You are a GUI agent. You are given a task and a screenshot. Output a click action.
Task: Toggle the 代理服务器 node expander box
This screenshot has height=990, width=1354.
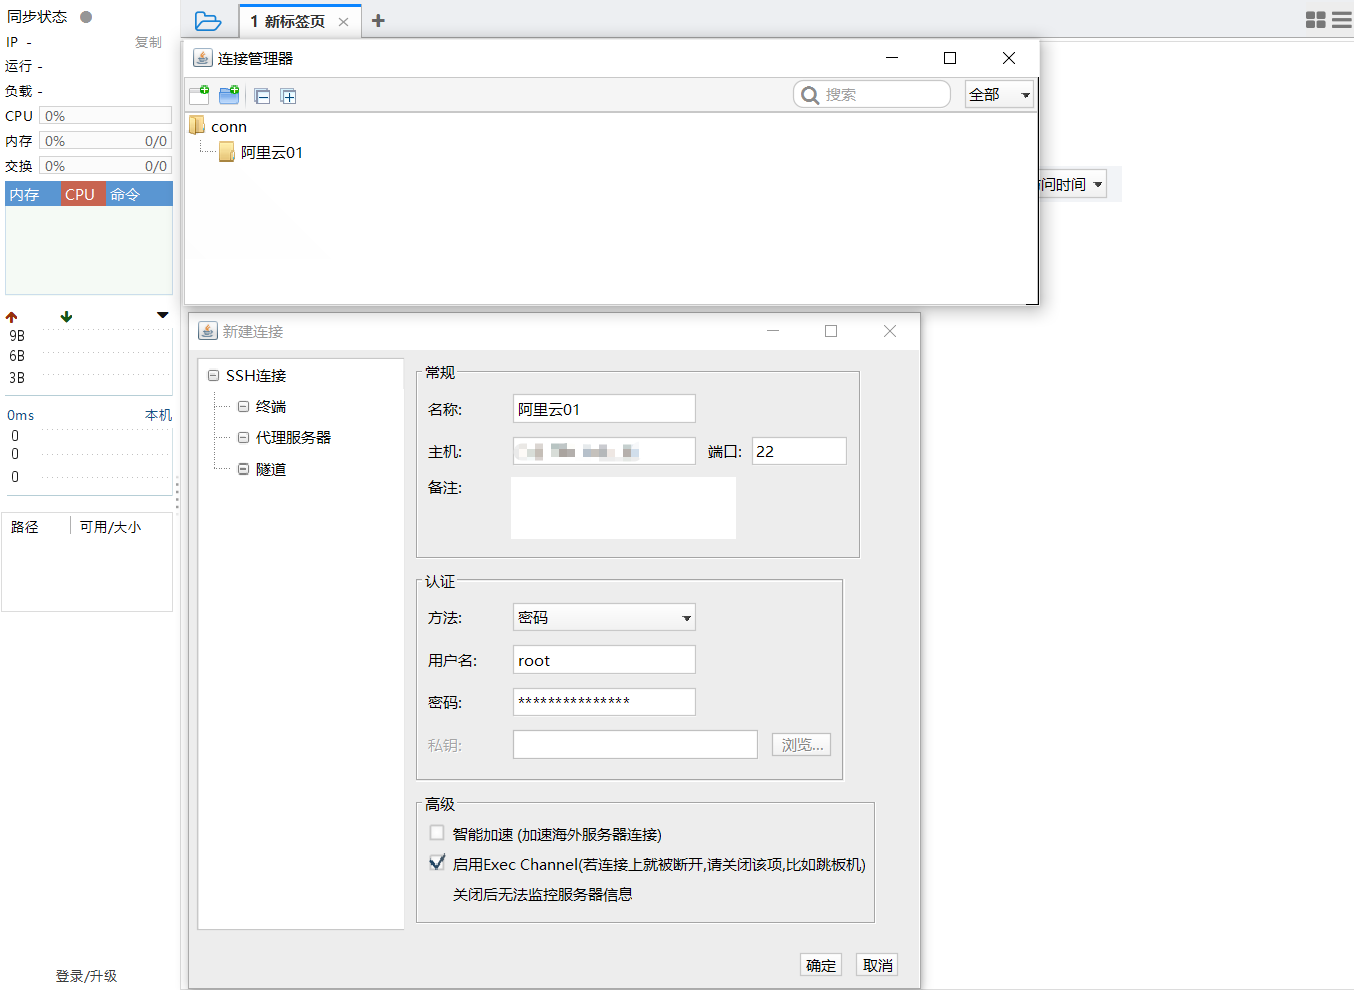[243, 437]
